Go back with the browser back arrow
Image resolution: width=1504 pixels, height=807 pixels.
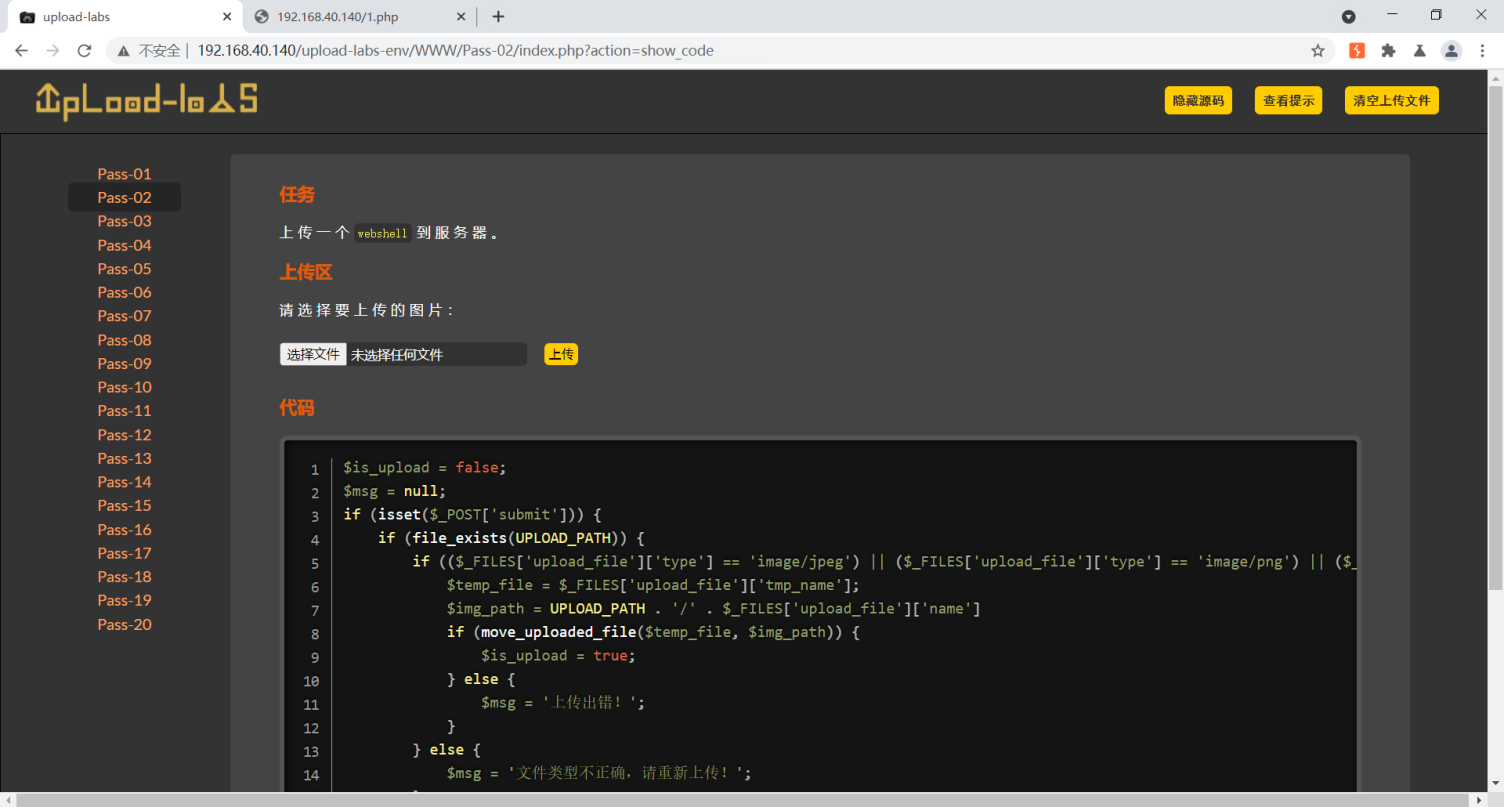(22, 50)
